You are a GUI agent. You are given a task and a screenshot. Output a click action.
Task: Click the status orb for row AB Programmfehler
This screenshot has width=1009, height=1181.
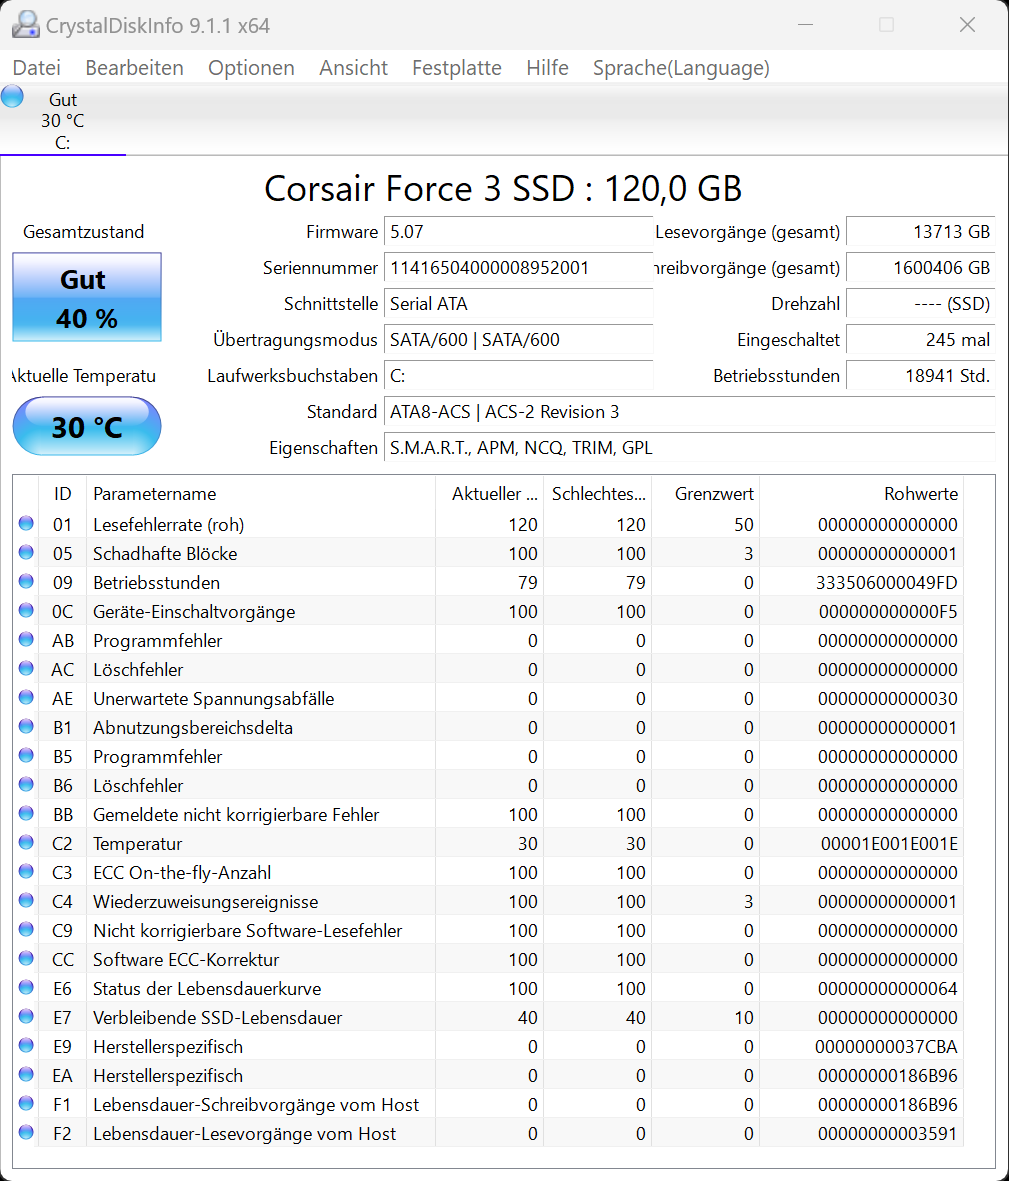coord(26,639)
